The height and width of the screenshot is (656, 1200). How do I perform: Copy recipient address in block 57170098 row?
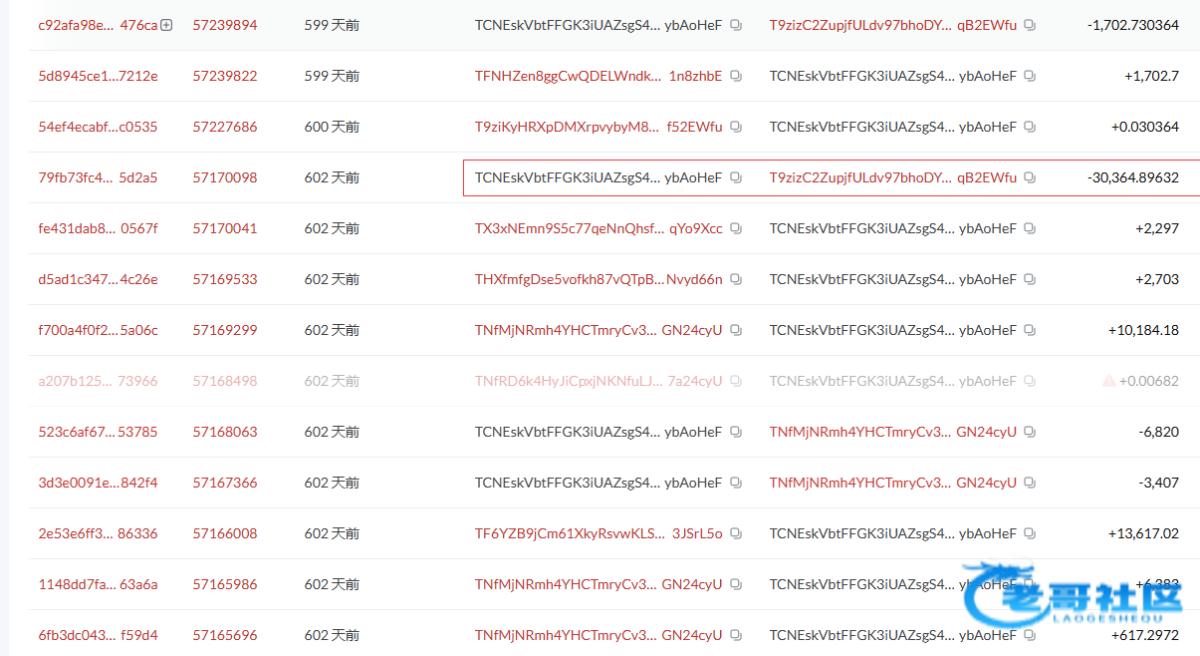coord(1030,178)
